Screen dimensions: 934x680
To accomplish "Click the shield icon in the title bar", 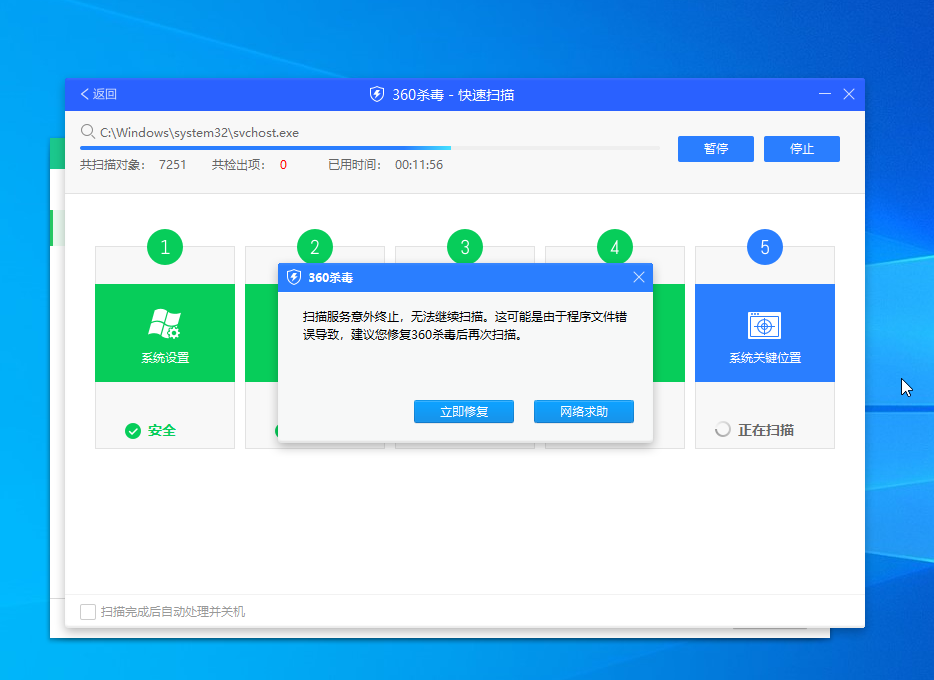I will [x=376, y=94].
